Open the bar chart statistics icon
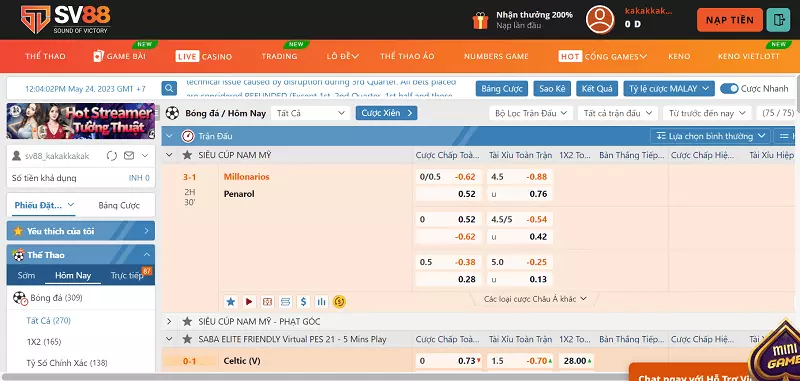The width and height of the screenshot is (800, 381). coord(321,301)
